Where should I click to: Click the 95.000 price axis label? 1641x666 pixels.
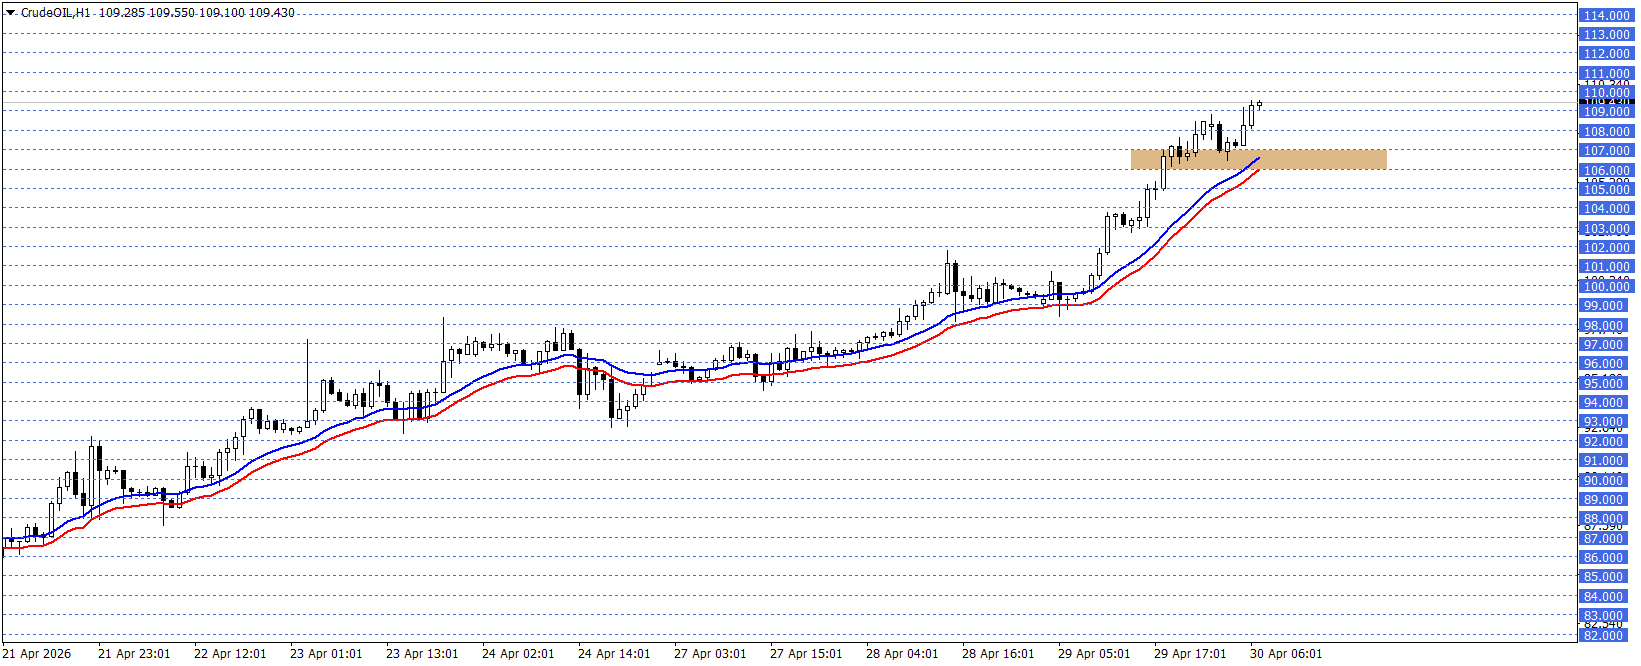tap(1606, 384)
